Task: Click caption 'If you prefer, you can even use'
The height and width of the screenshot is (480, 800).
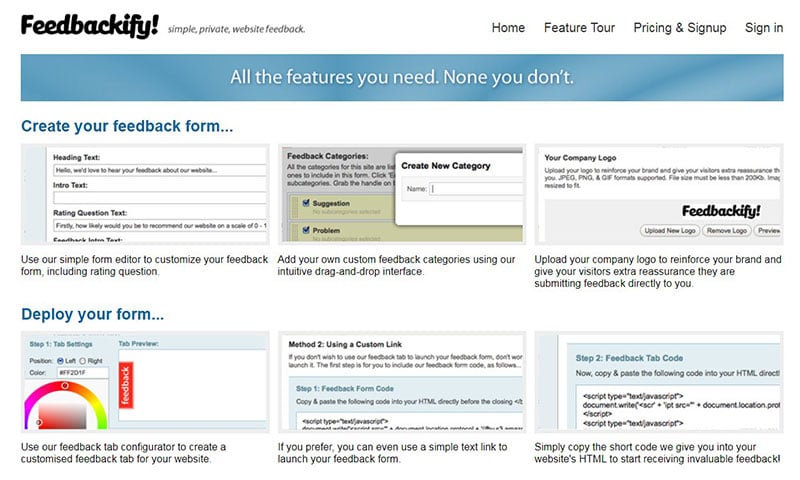Action: pos(392,453)
